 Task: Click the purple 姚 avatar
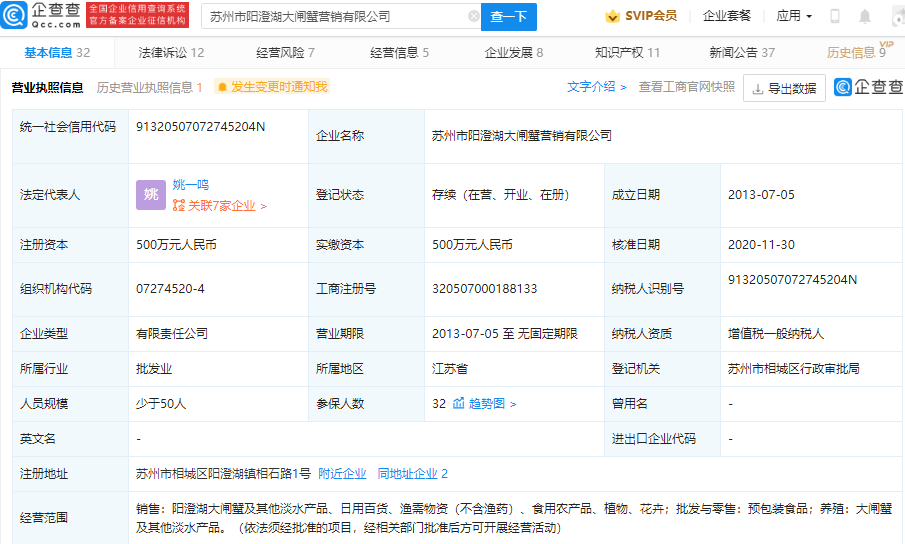coord(151,194)
